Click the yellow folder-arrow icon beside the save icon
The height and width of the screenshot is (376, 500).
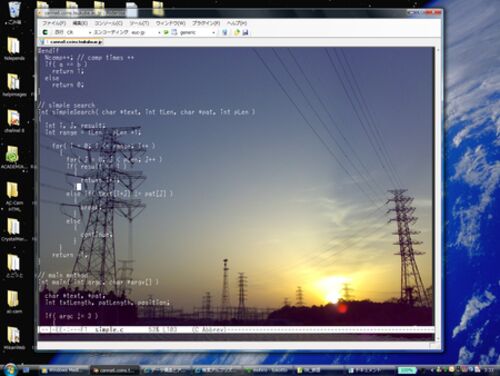click(237, 32)
